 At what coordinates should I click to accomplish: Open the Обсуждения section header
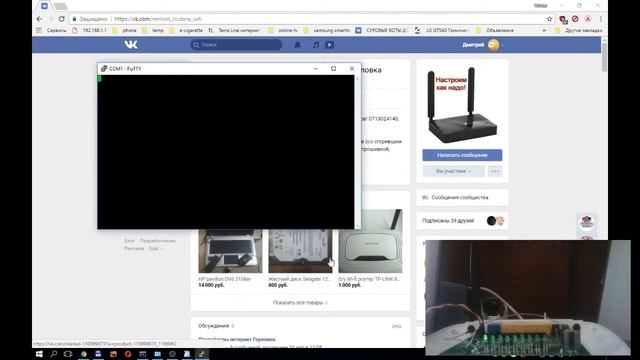214,326
